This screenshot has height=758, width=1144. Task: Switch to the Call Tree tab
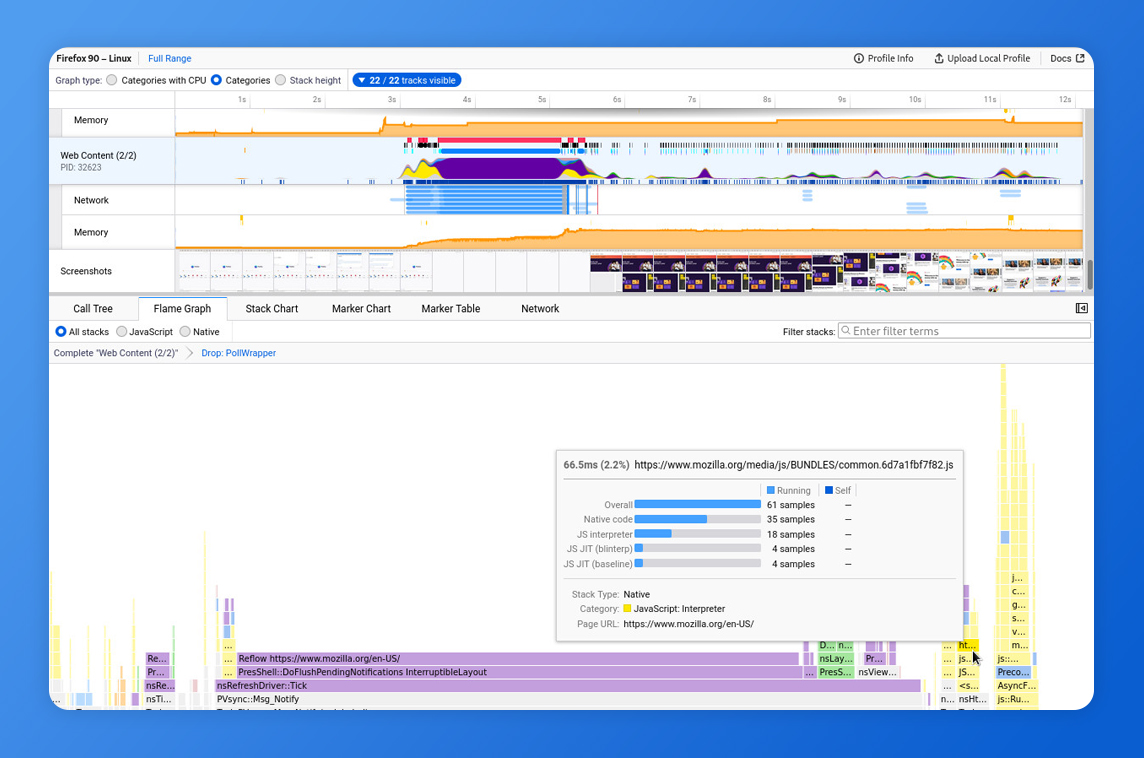pos(93,309)
